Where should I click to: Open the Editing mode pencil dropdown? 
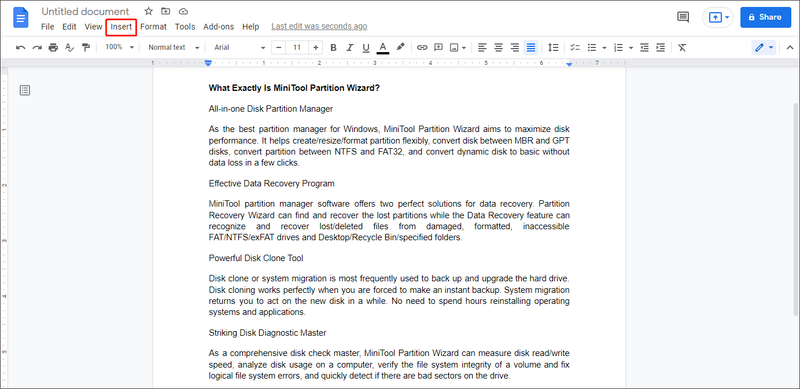[764, 47]
